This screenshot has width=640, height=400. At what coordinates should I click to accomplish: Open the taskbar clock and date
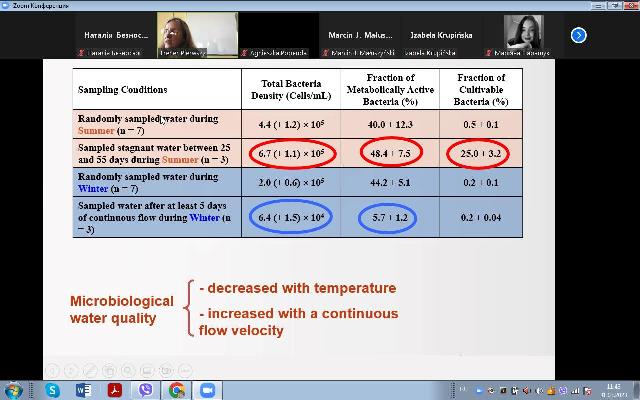(x=614, y=390)
